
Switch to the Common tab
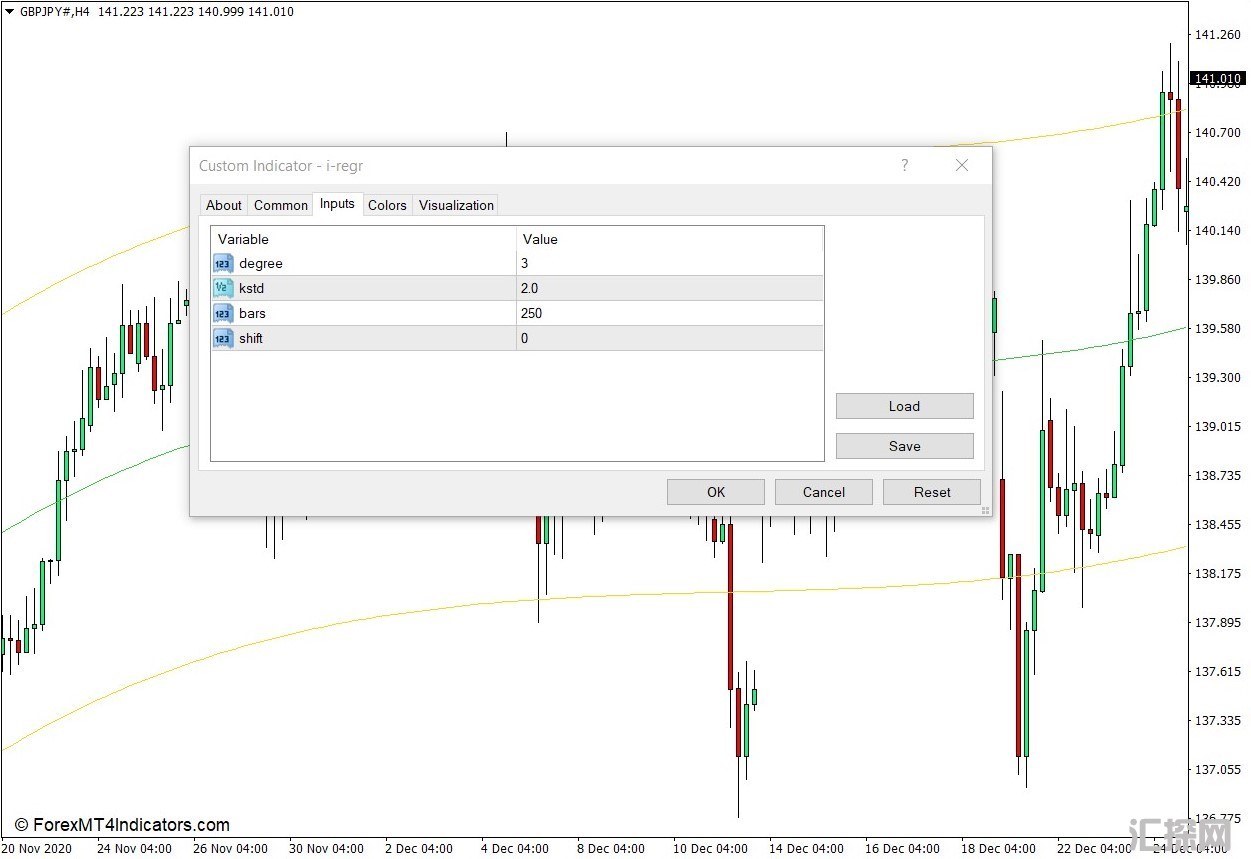tap(281, 205)
